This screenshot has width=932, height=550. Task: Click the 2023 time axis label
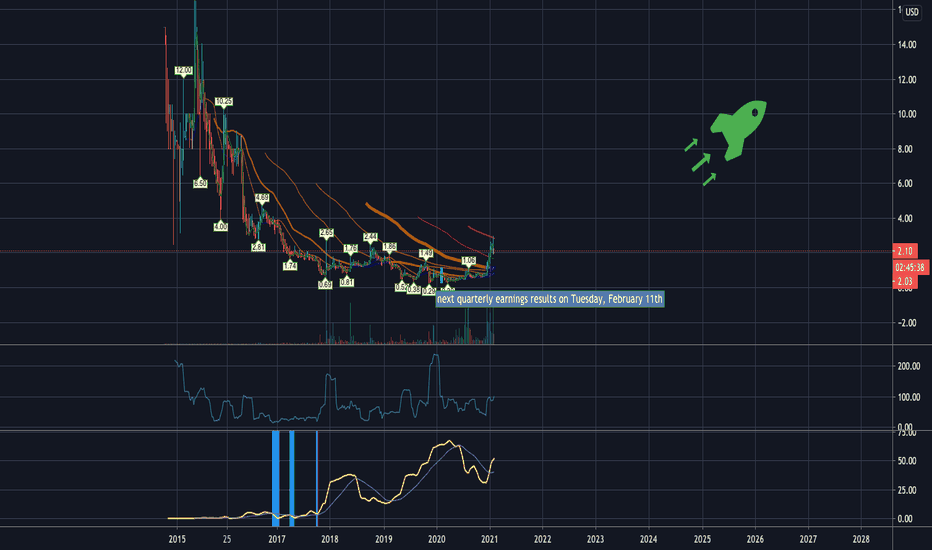[596, 539]
